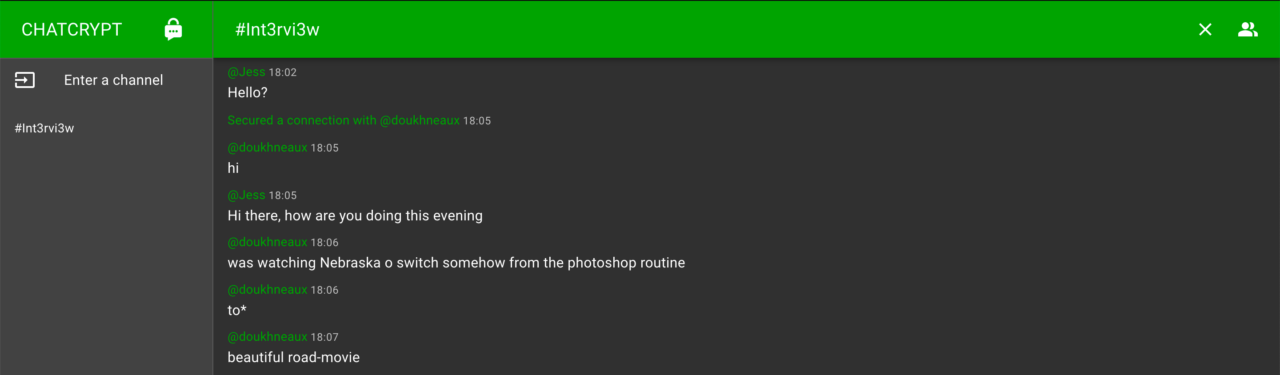
Task: Click the Hi there evening greeting message
Action: (x=355, y=215)
